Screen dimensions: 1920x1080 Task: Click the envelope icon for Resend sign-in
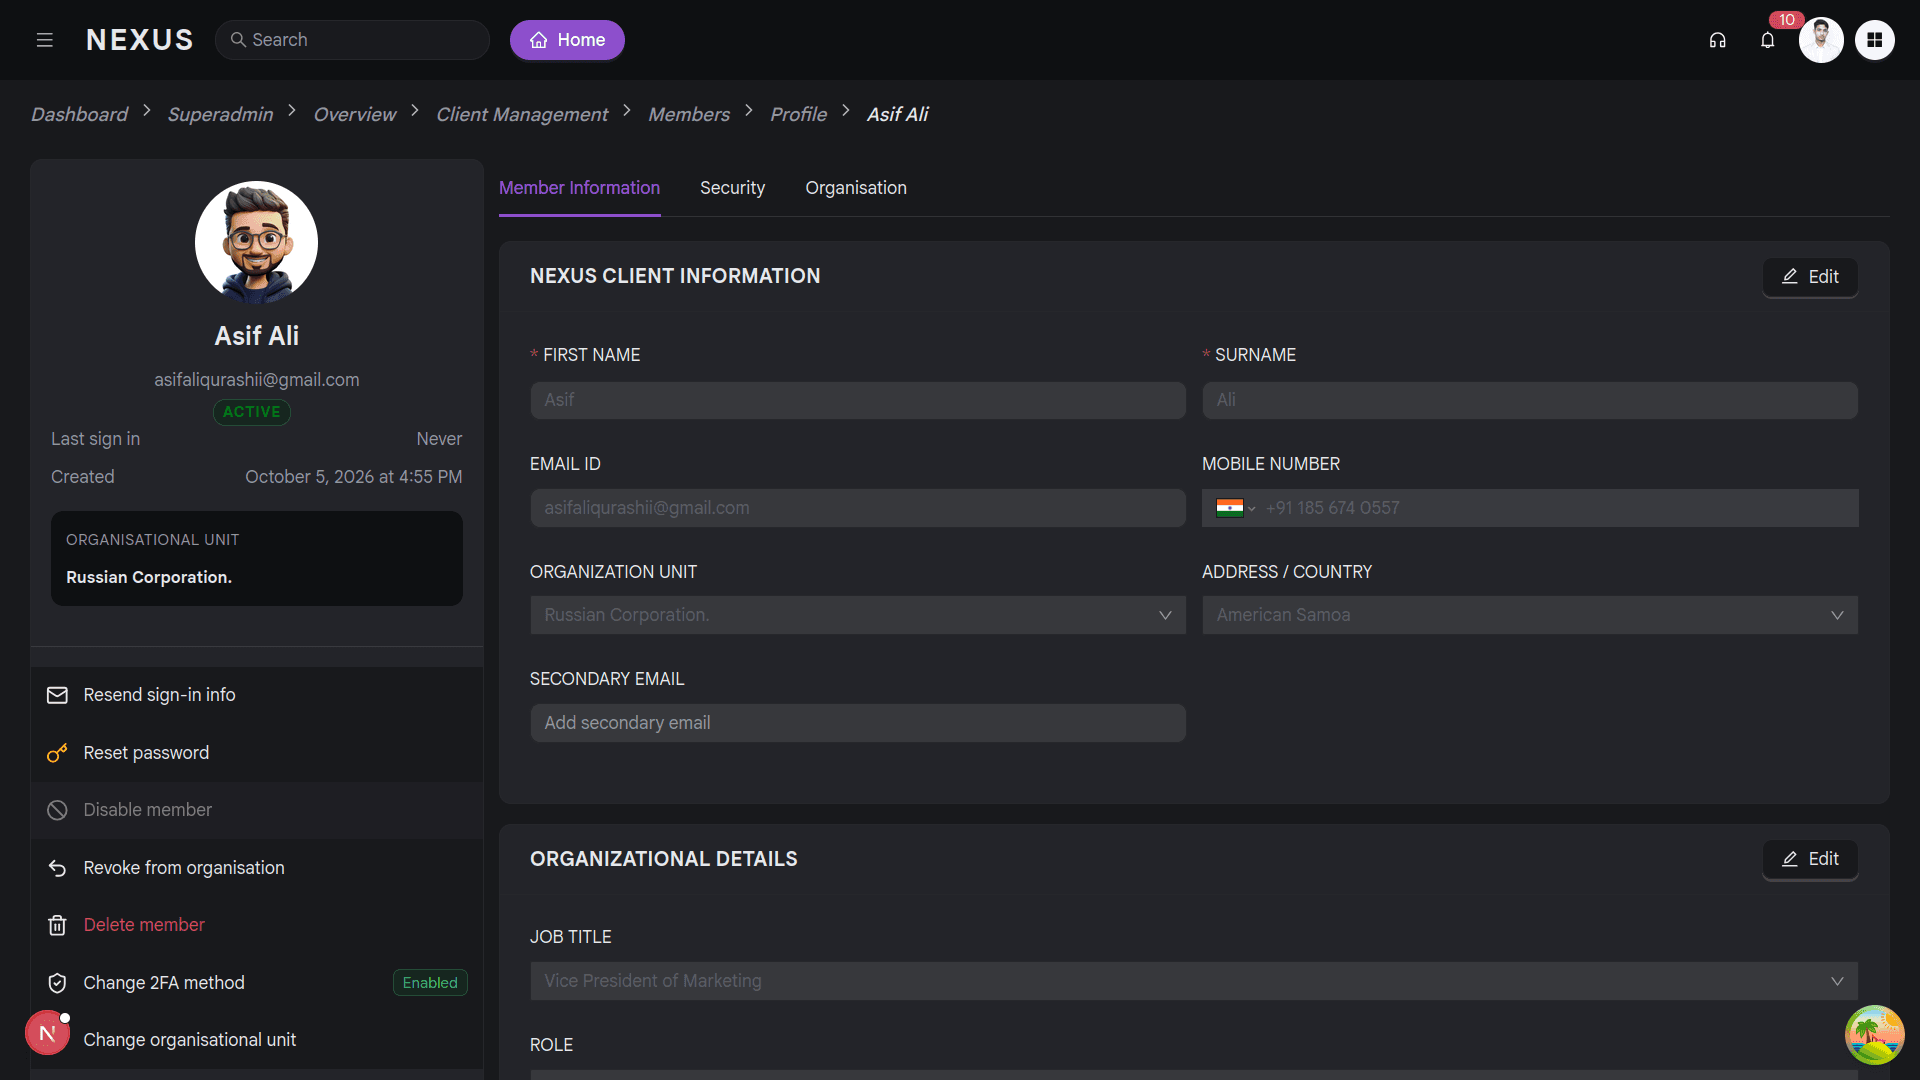57,695
